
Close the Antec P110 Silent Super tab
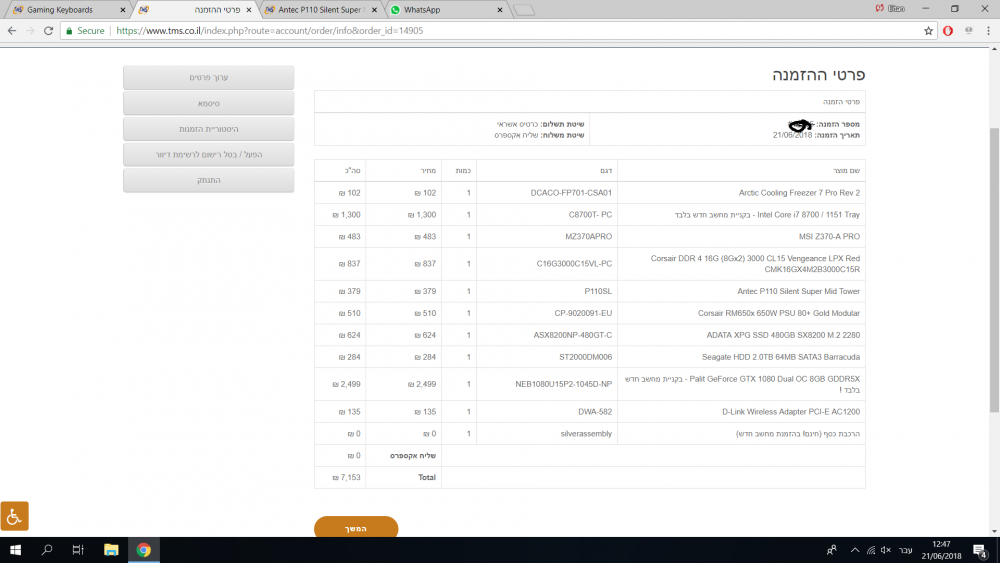click(x=374, y=10)
